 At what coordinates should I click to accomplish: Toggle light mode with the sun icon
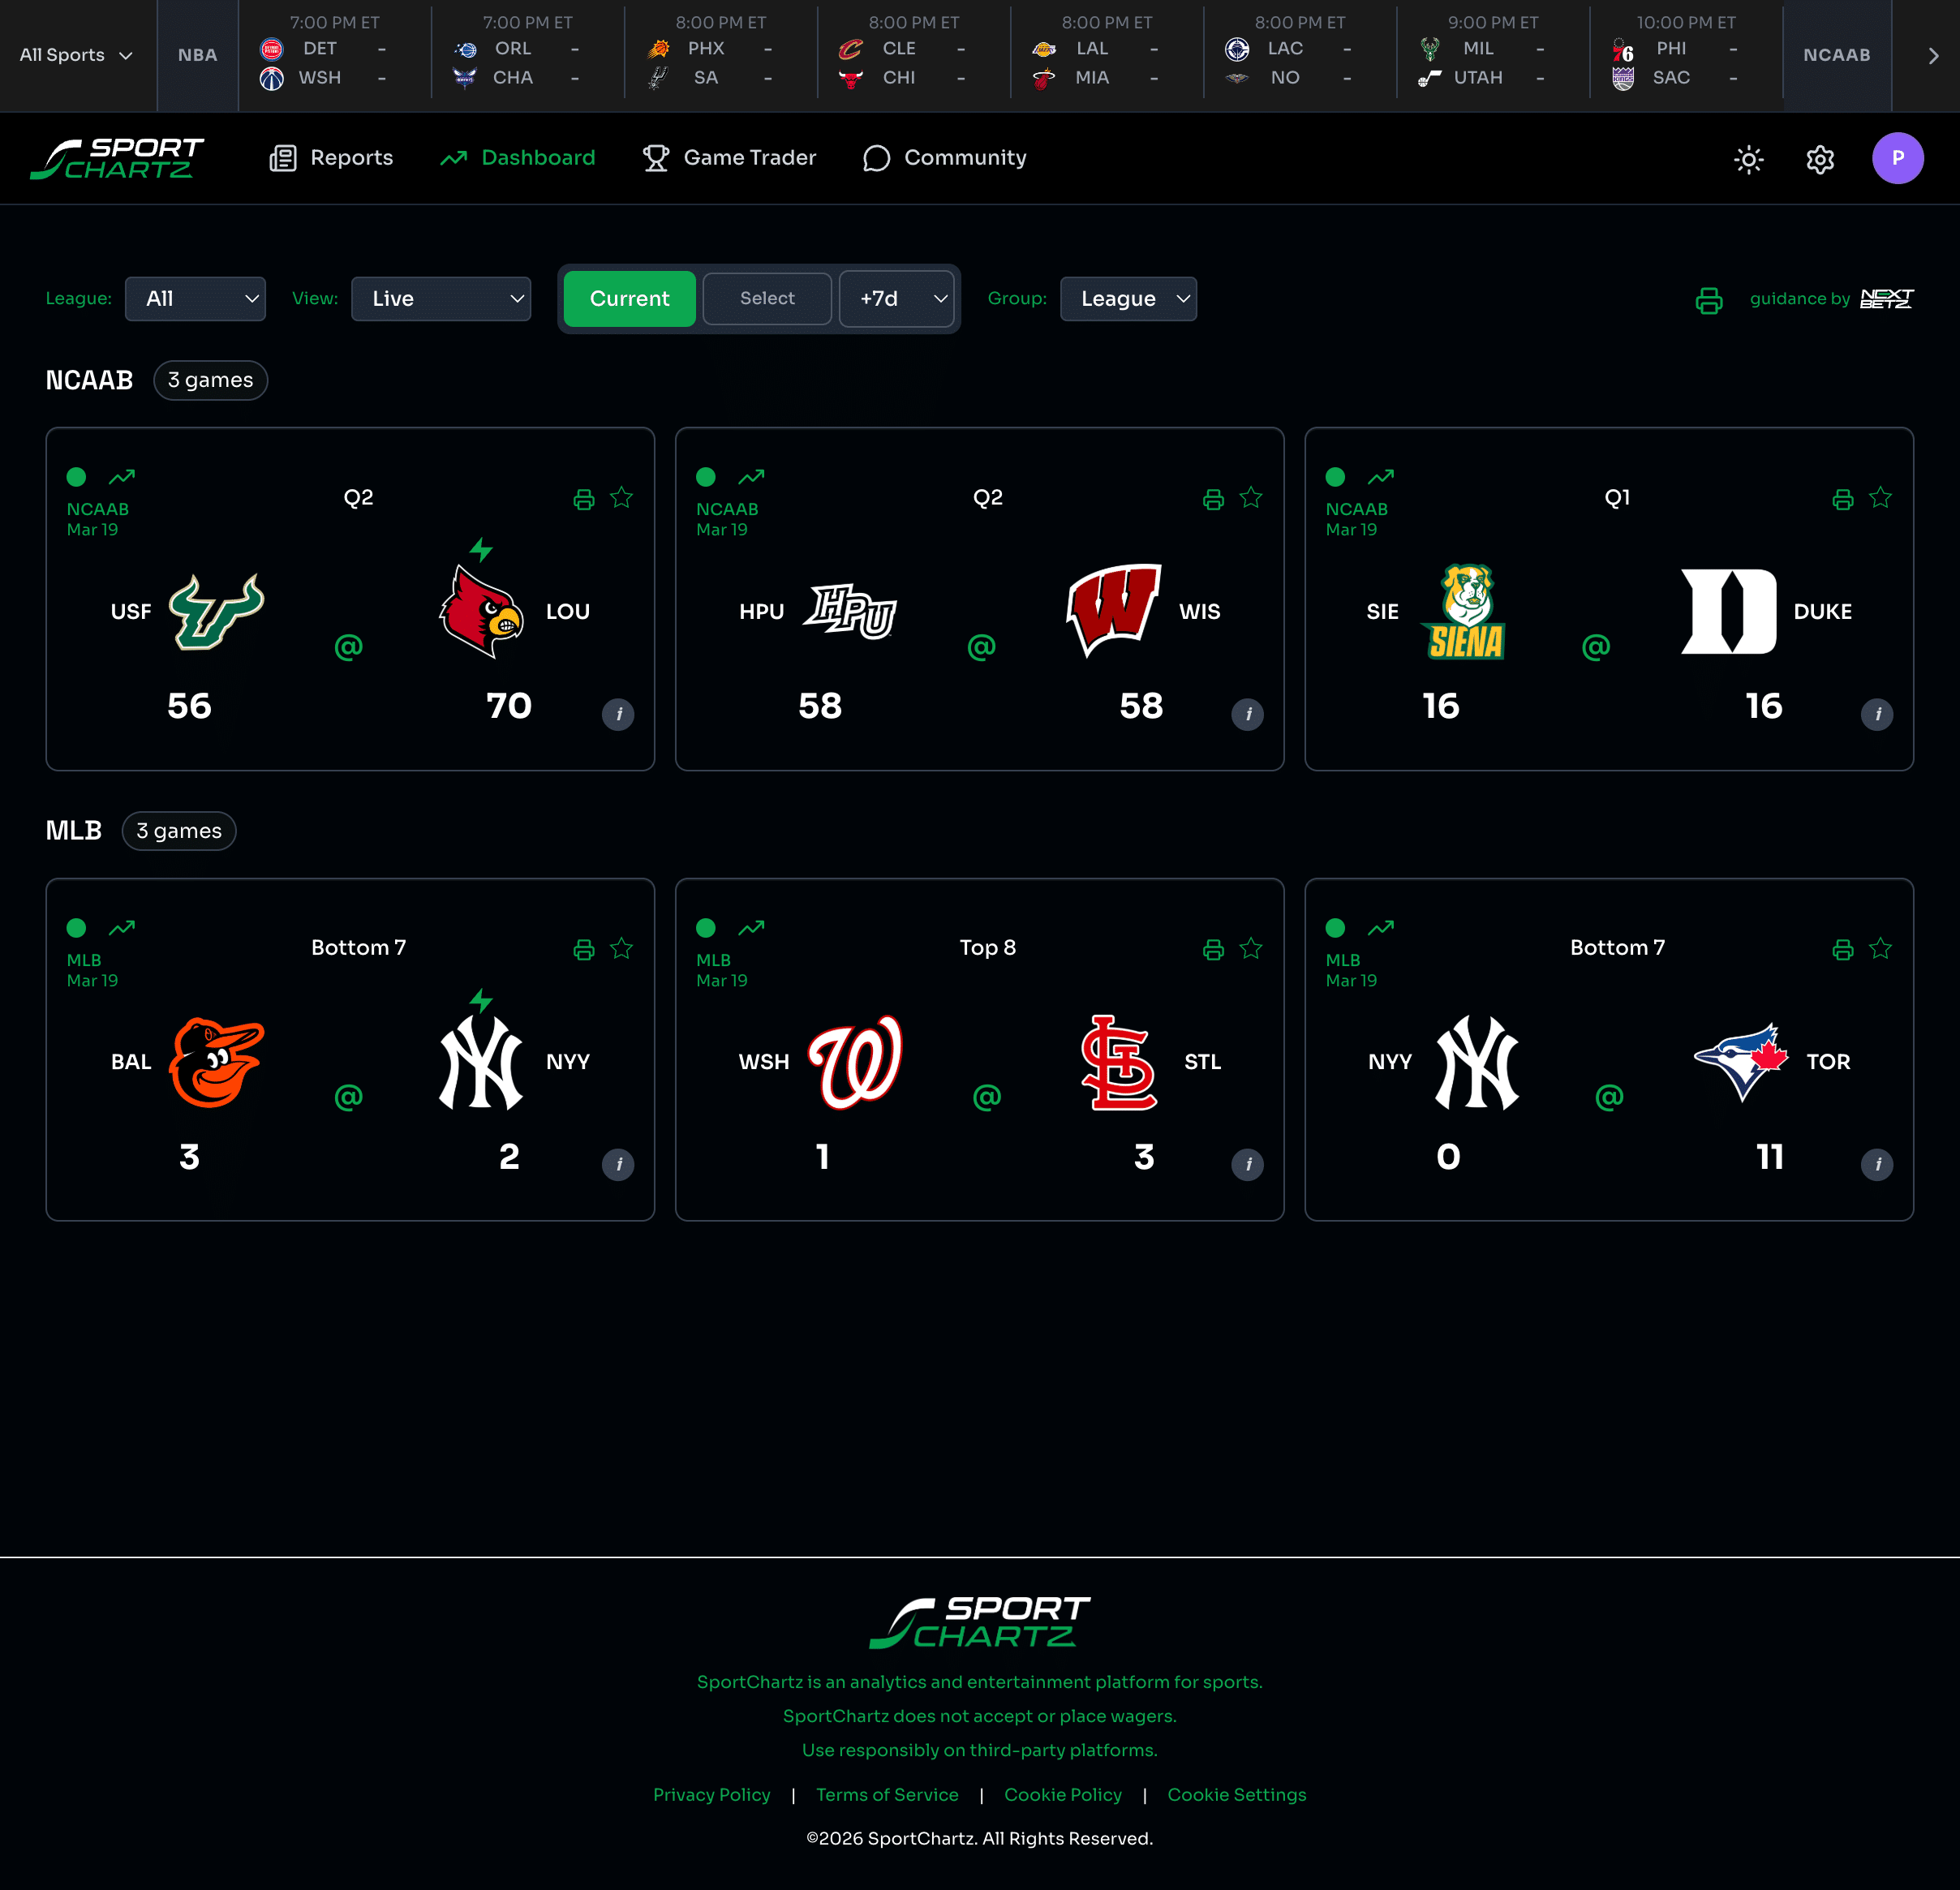[x=1748, y=159]
